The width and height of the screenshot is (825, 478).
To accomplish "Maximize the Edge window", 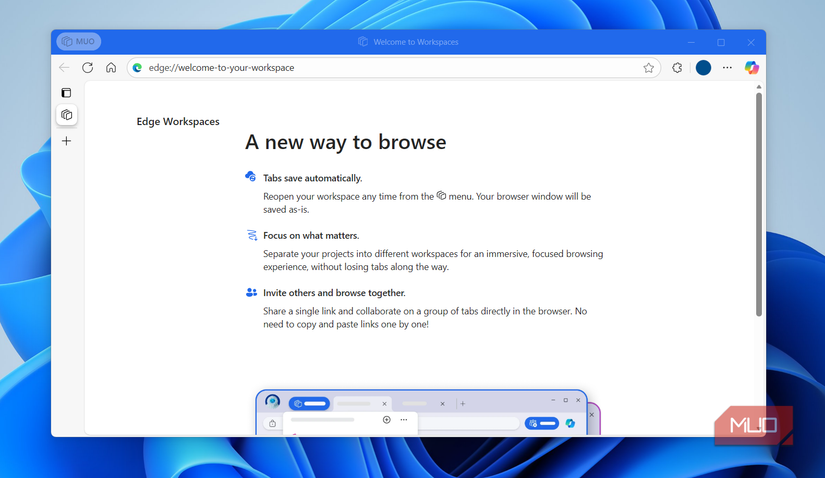I will (721, 42).
